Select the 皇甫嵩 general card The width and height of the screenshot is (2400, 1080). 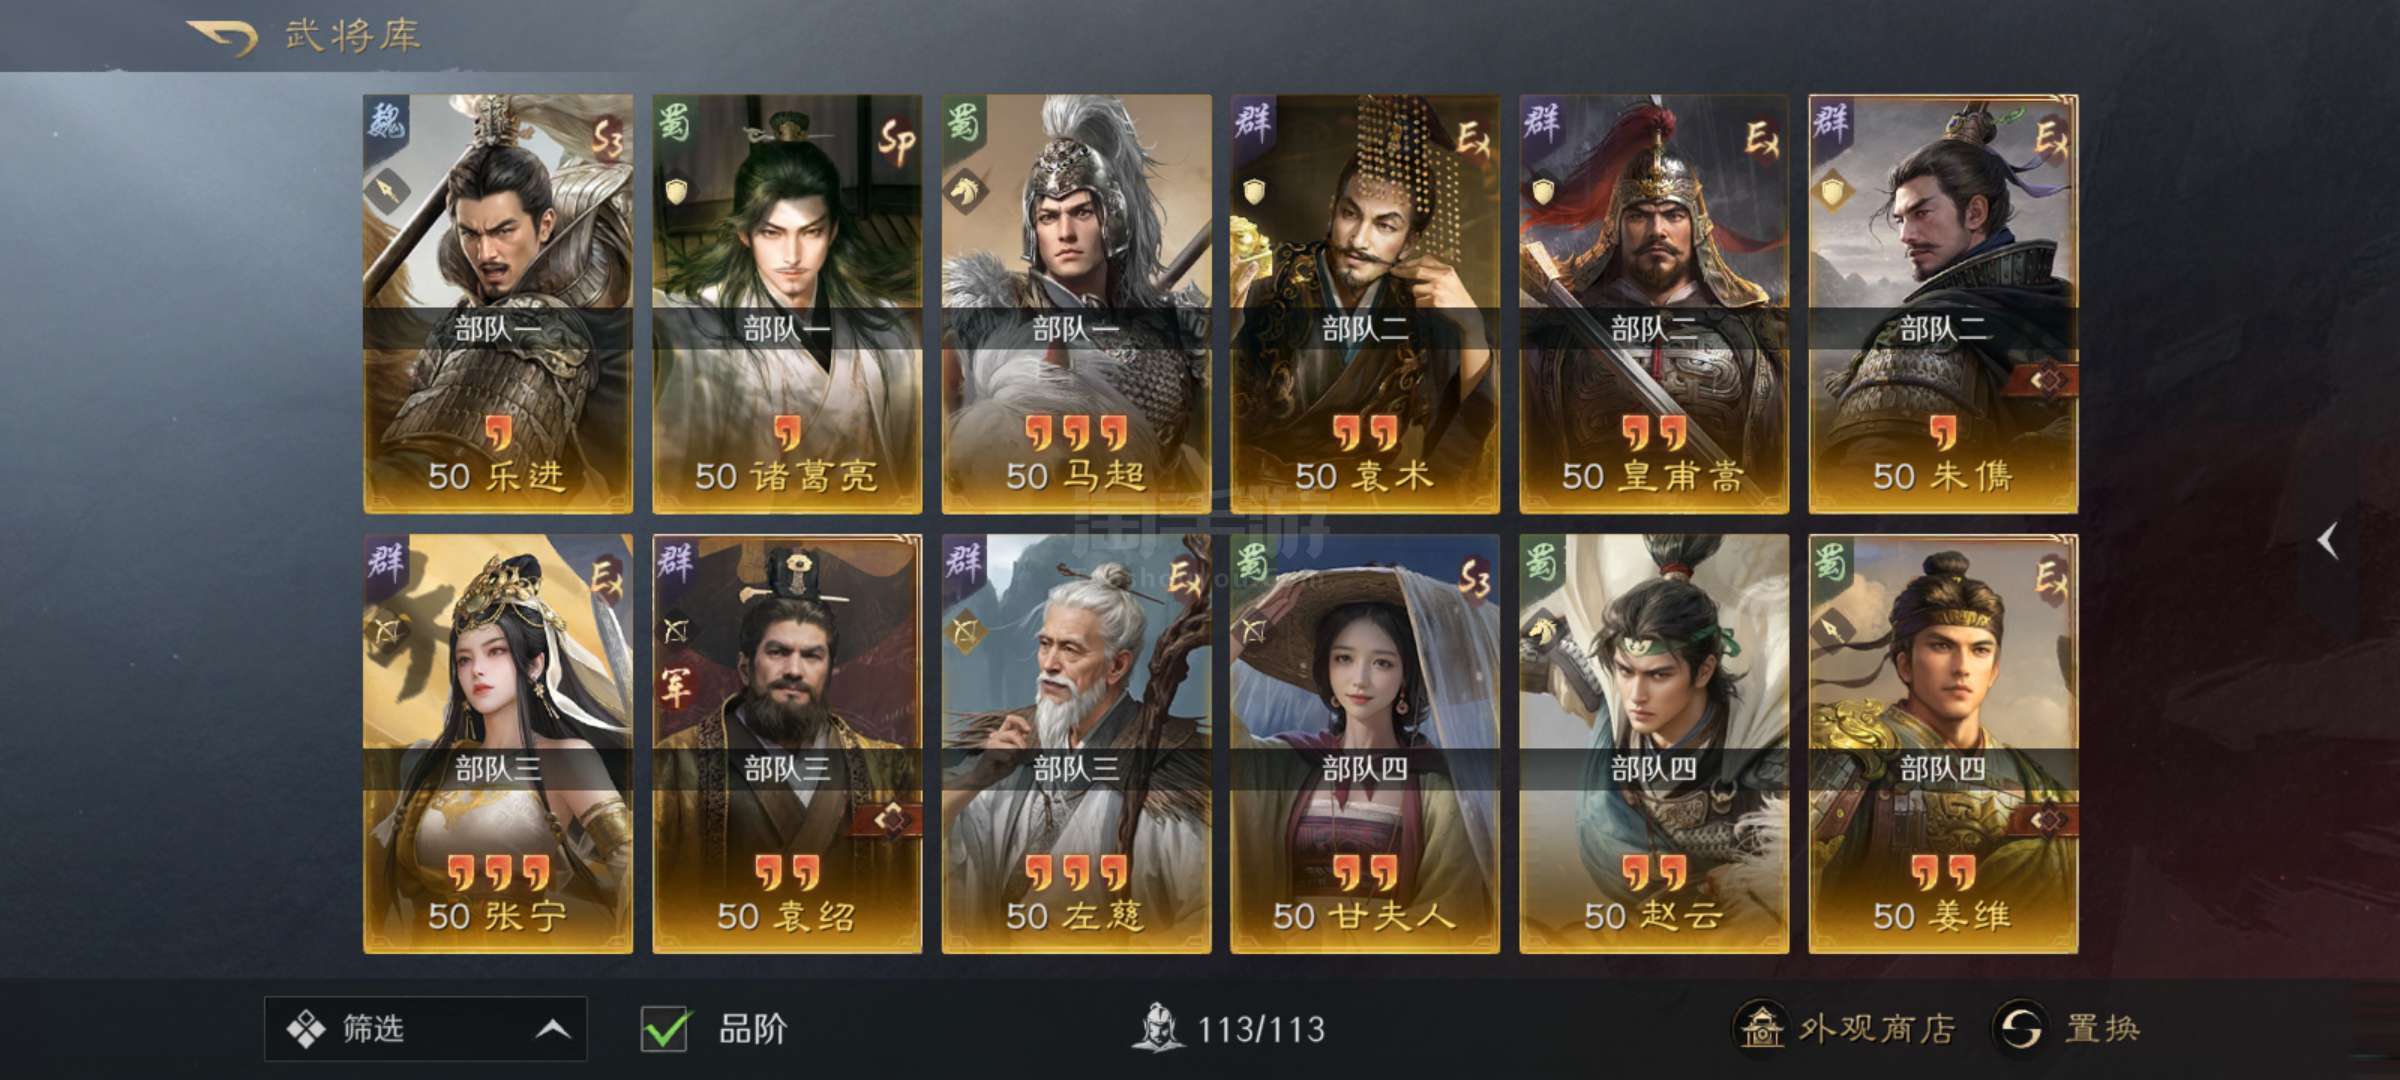click(1654, 304)
